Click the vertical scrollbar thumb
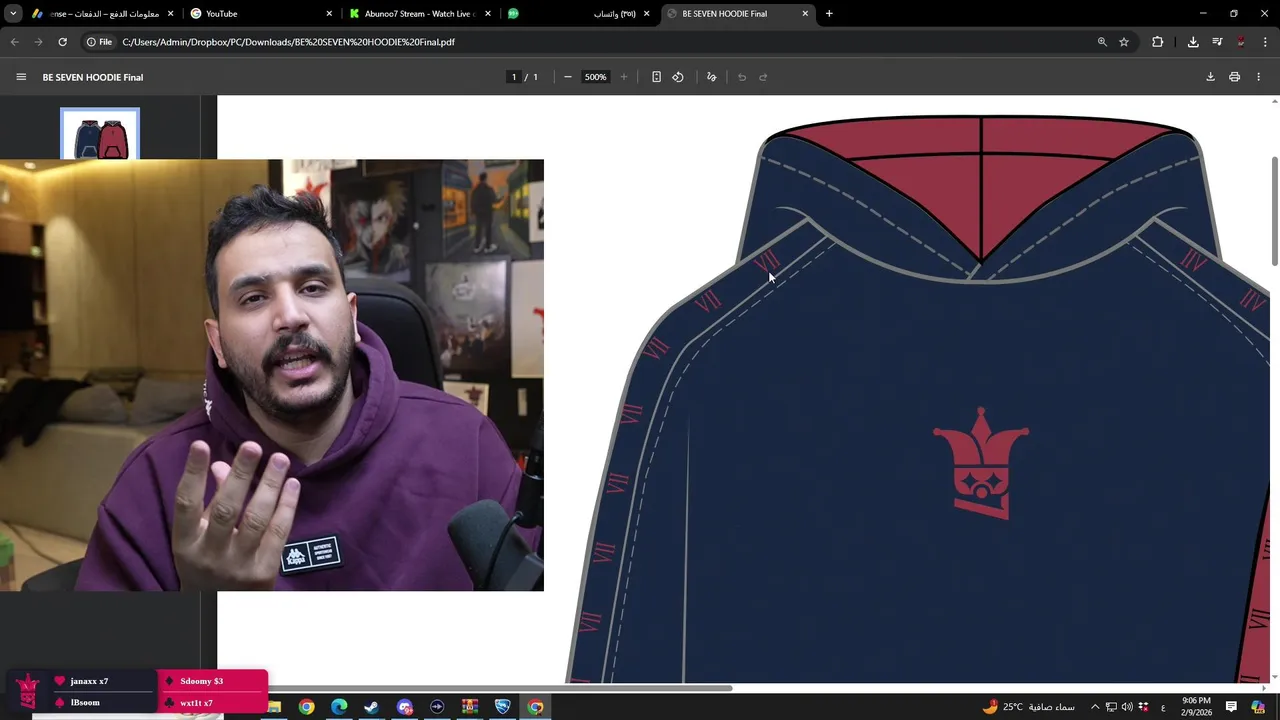The height and width of the screenshot is (720, 1280). point(1274,211)
